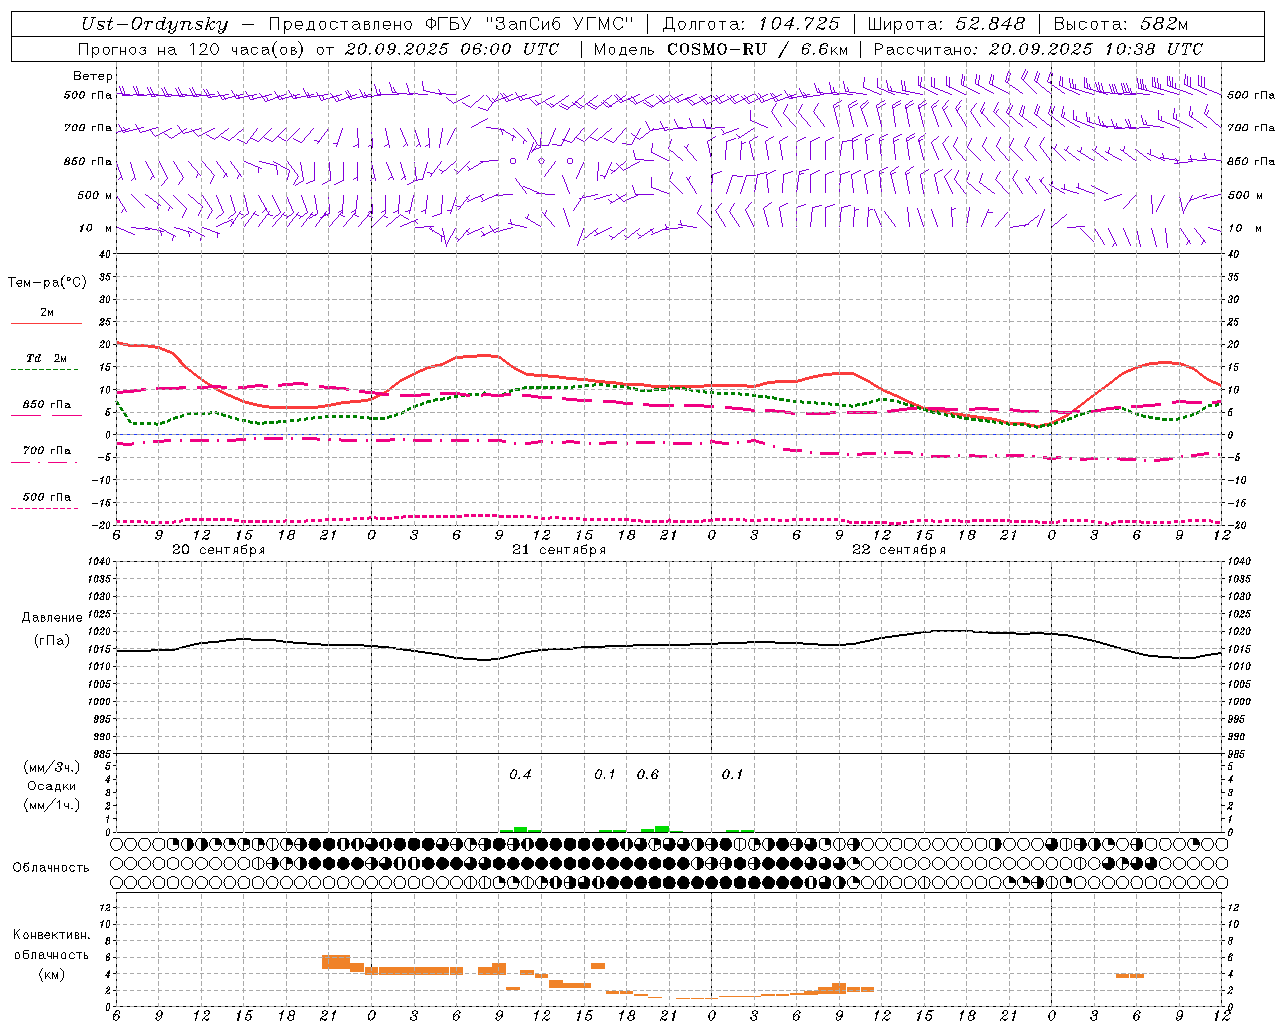This screenshot has height=1024, width=1280.
Task: Click the Прогноз на 120 часа(ов) forecast text
Action: point(192,49)
